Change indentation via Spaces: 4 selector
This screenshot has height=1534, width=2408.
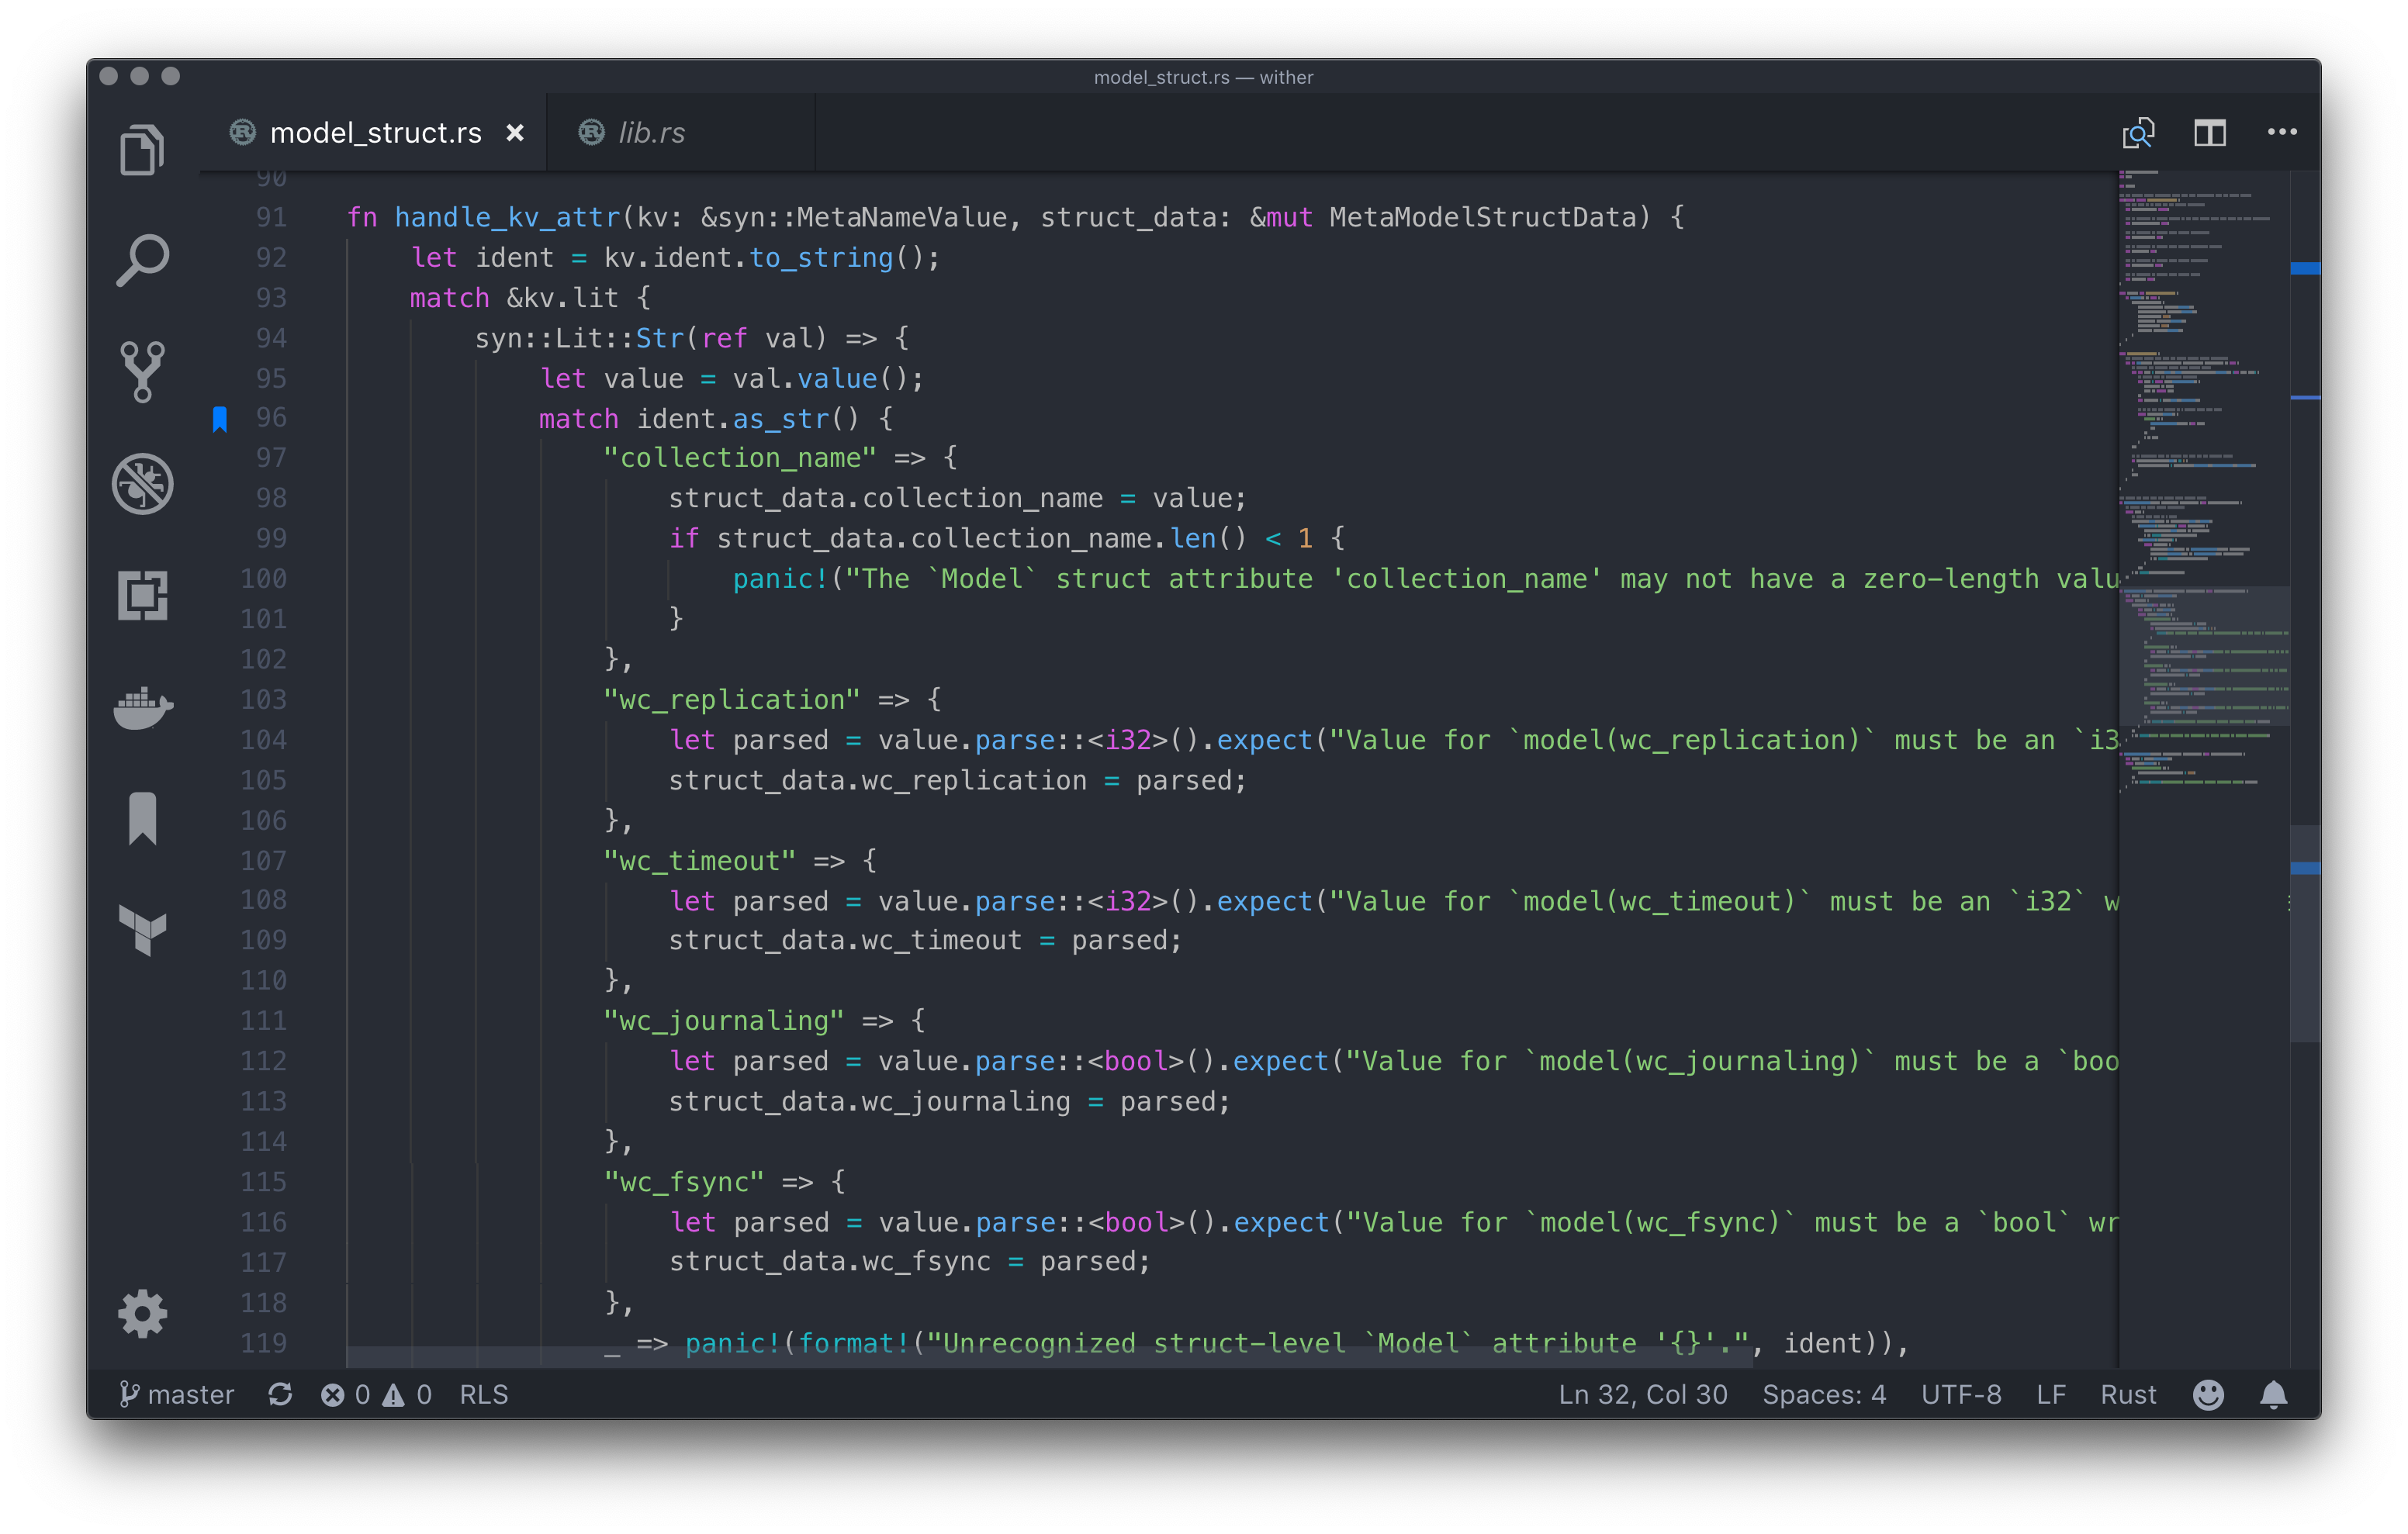pyautogui.click(x=1823, y=1394)
